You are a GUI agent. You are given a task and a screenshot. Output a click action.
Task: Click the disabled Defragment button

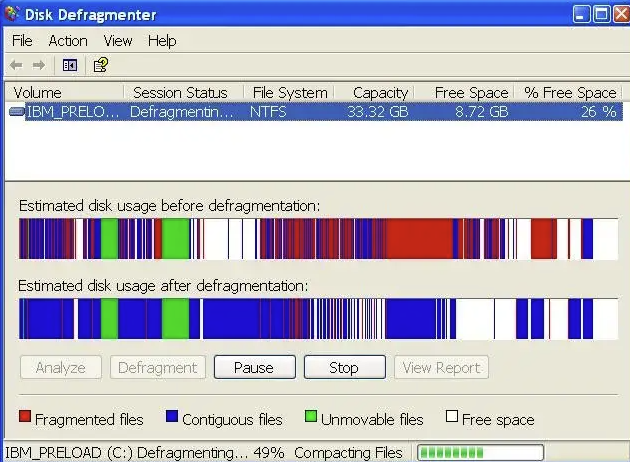[158, 367]
